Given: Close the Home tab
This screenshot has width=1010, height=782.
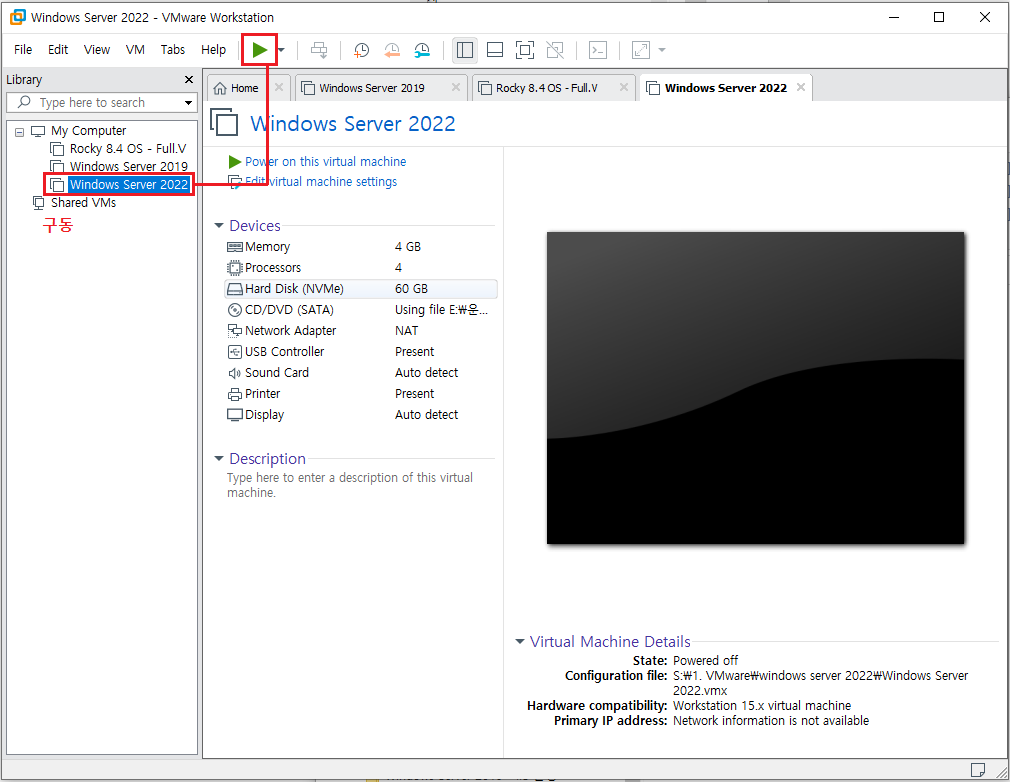Looking at the screenshot, I should (279, 87).
